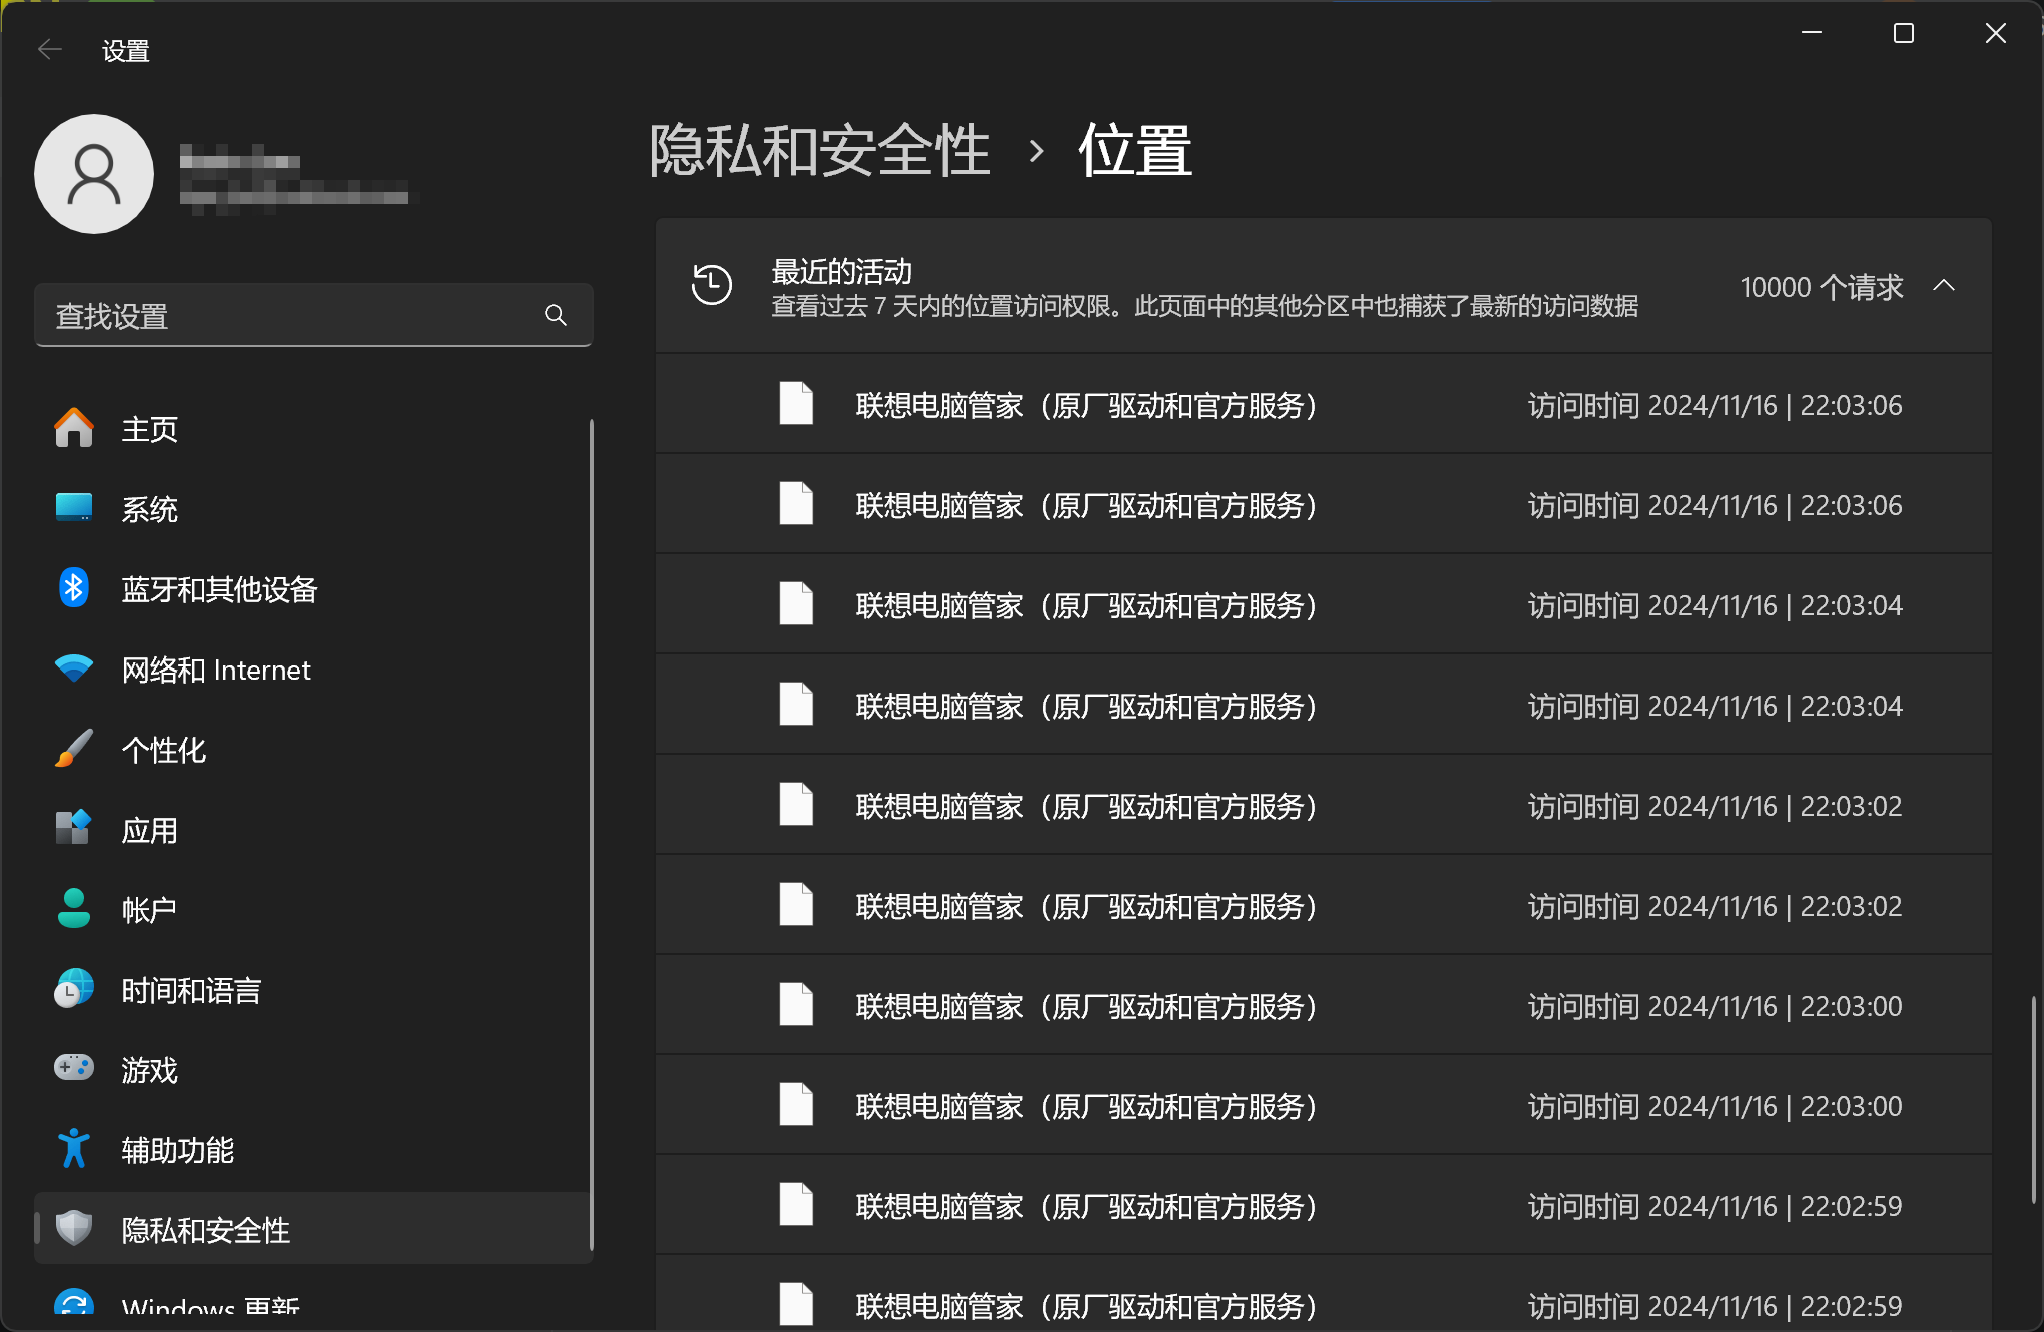
Task: Close the settings window
Action: pyautogui.click(x=1996, y=33)
